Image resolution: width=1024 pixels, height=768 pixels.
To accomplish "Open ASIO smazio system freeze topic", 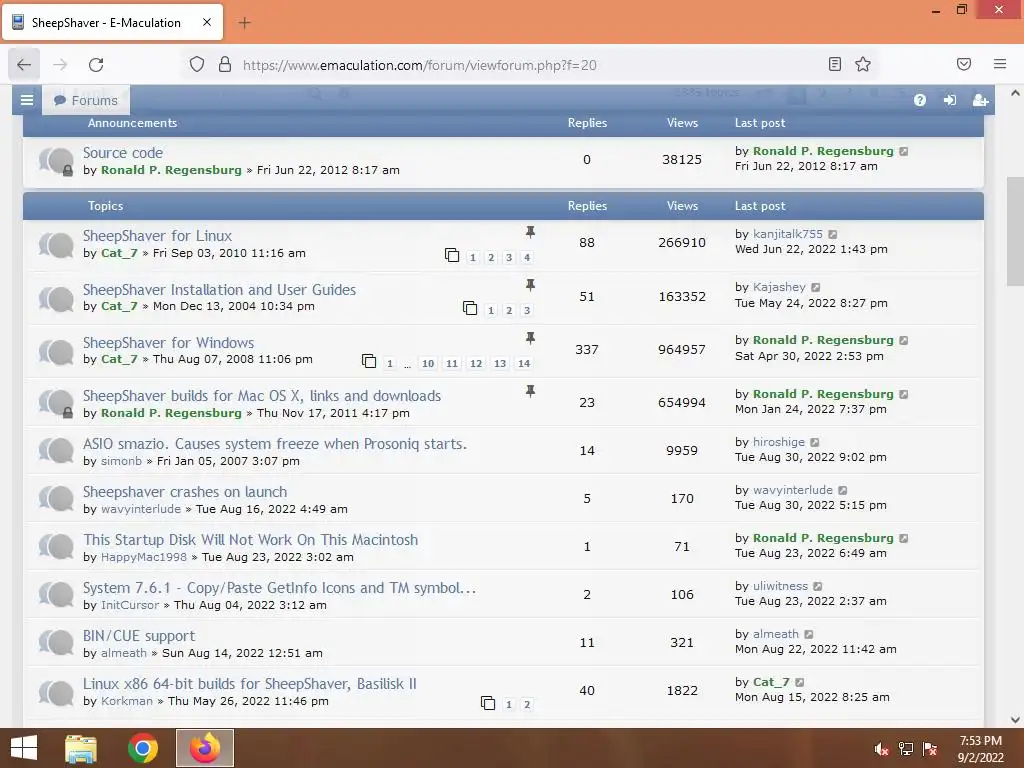I will [275, 444].
